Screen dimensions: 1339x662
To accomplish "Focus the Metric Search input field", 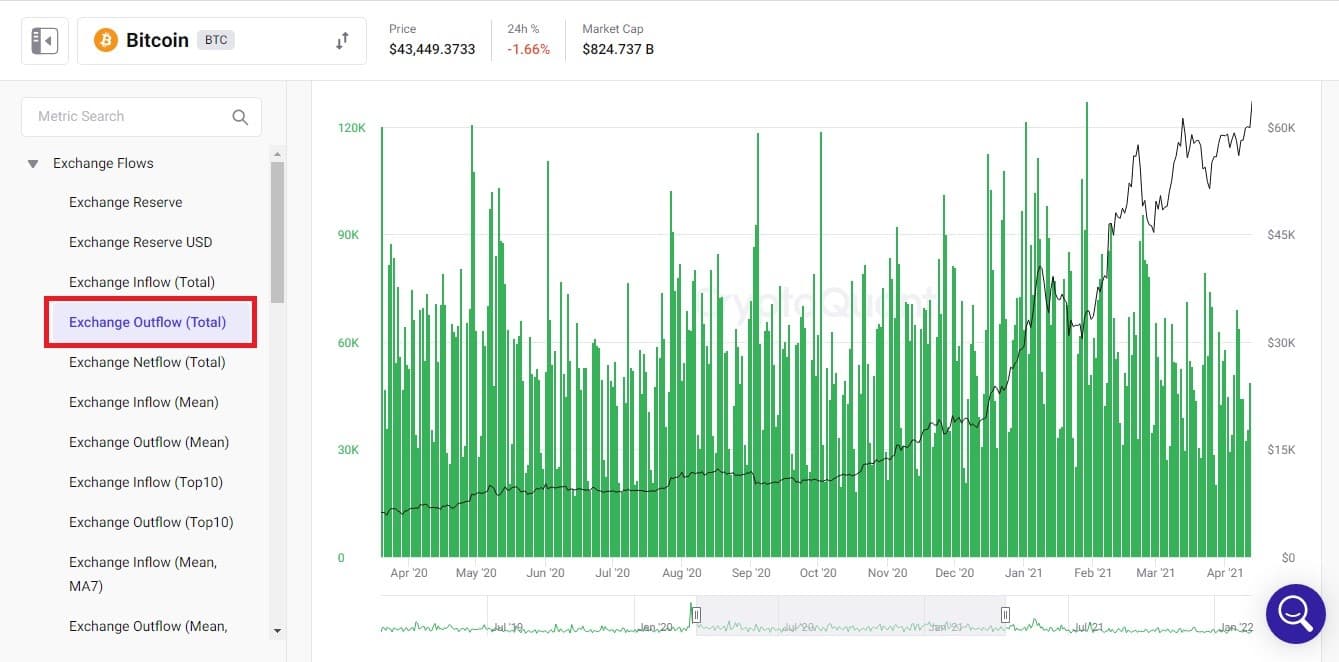I will click(141, 117).
